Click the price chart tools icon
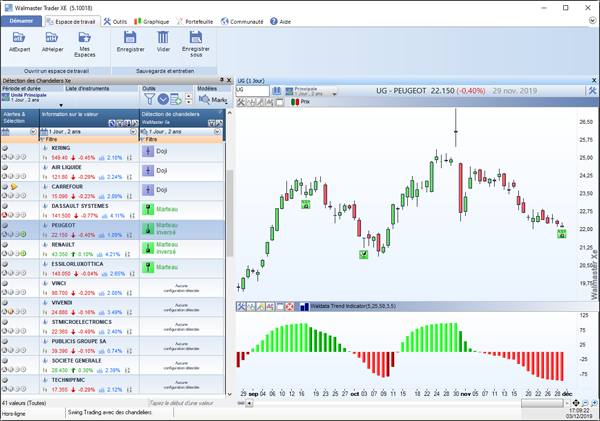 [x=241, y=102]
